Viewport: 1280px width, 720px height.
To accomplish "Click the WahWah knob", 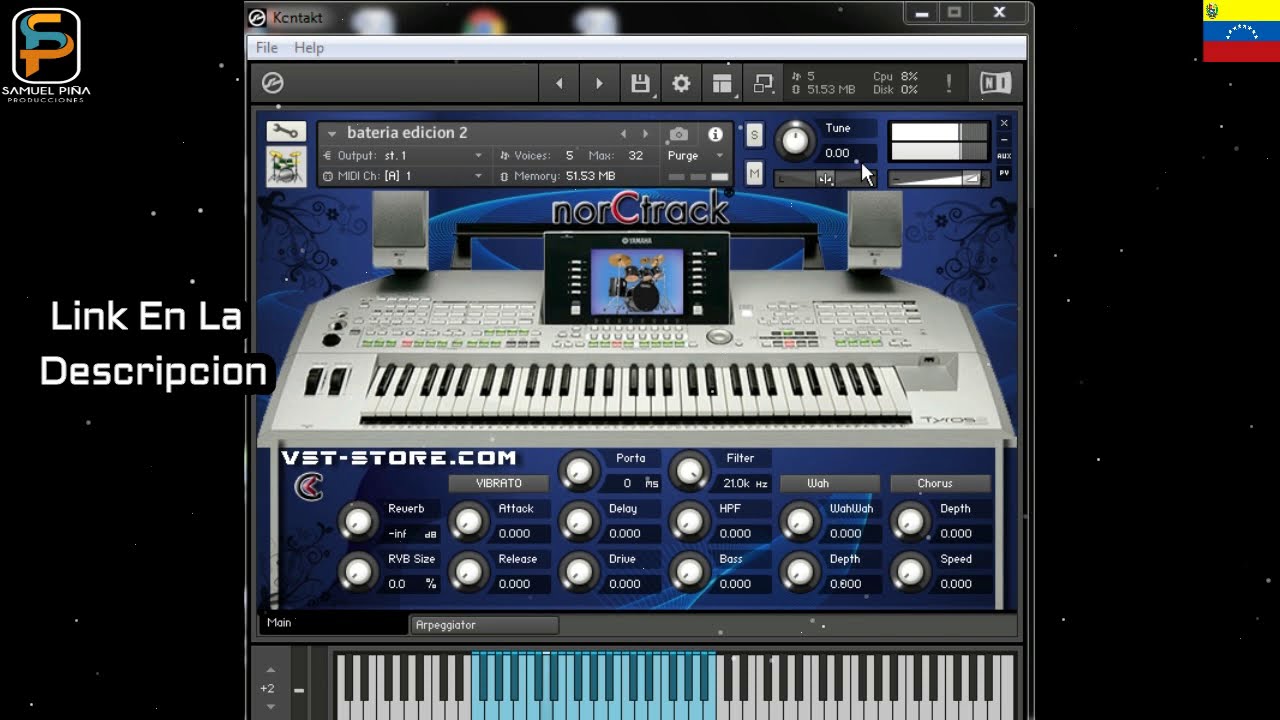I will pyautogui.click(x=799, y=521).
